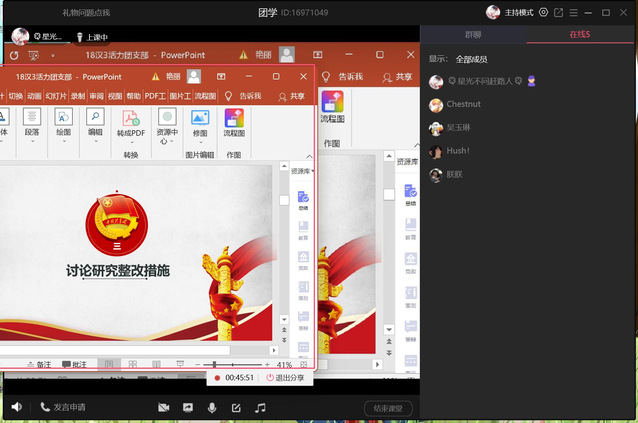The height and width of the screenshot is (423, 638).
Task: Expand the 段落 group dropdown arrow
Action: coord(33,142)
